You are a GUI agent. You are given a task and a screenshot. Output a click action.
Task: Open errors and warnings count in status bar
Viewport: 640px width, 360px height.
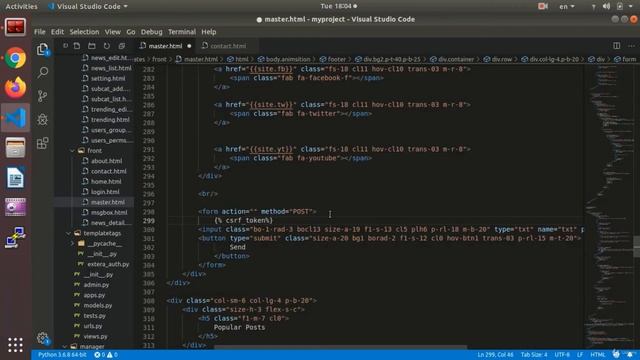(x=106, y=355)
